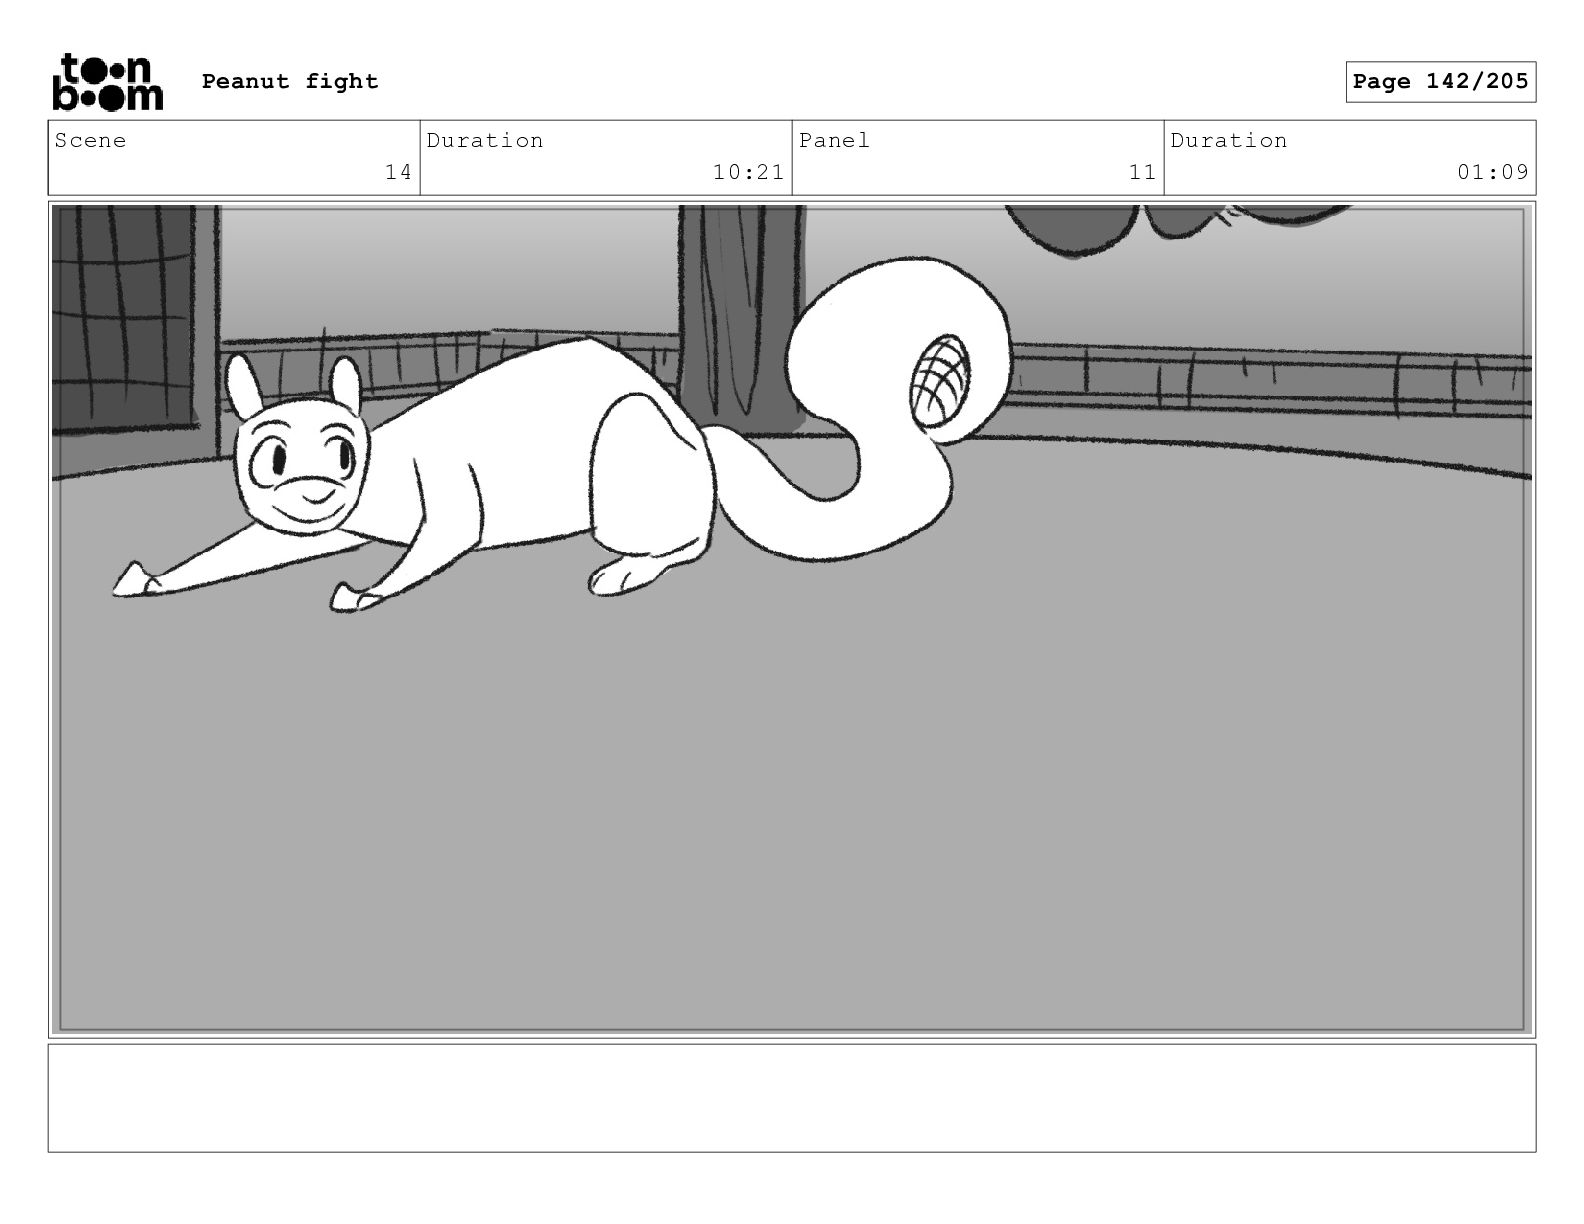Click the 'Page 142/205' indicator box

1440,82
